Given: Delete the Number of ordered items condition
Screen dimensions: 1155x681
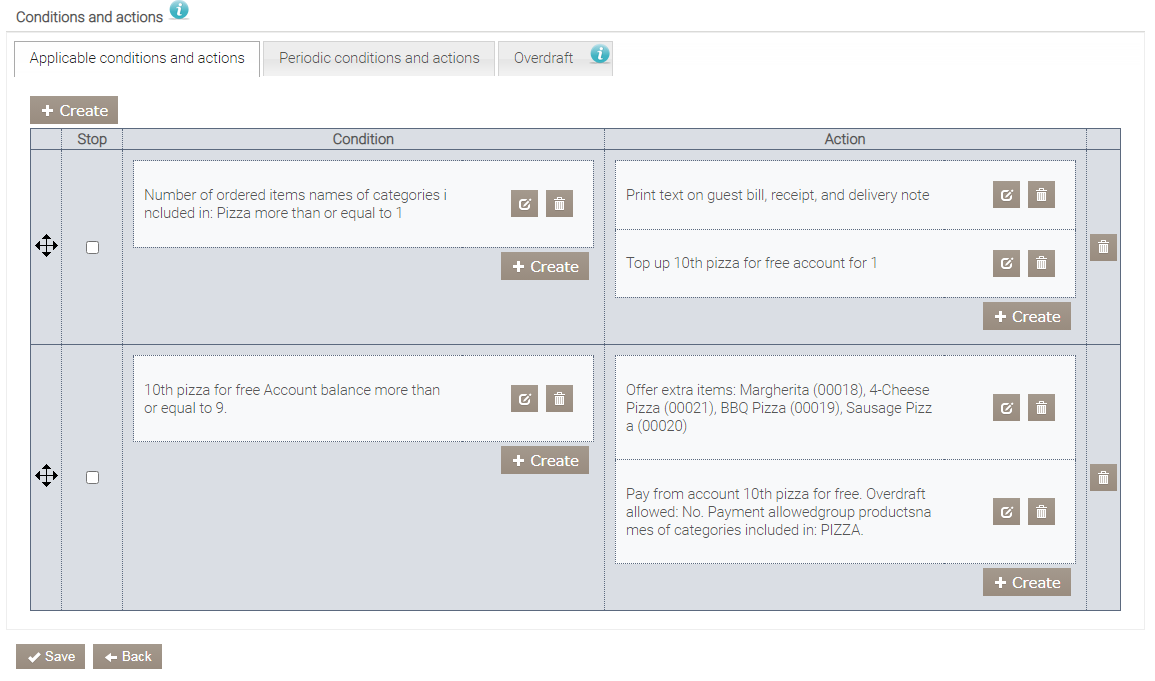Looking at the screenshot, I should [x=559, y=204].
